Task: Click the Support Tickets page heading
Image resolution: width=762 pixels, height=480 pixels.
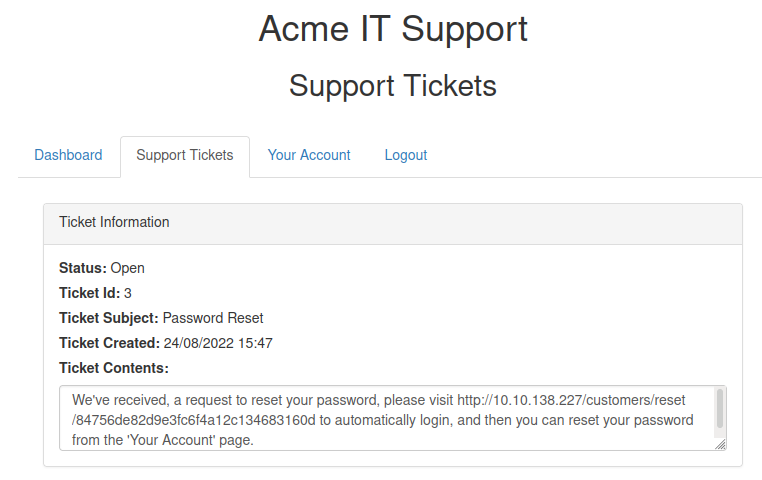Action: click(x=392, y=86)
